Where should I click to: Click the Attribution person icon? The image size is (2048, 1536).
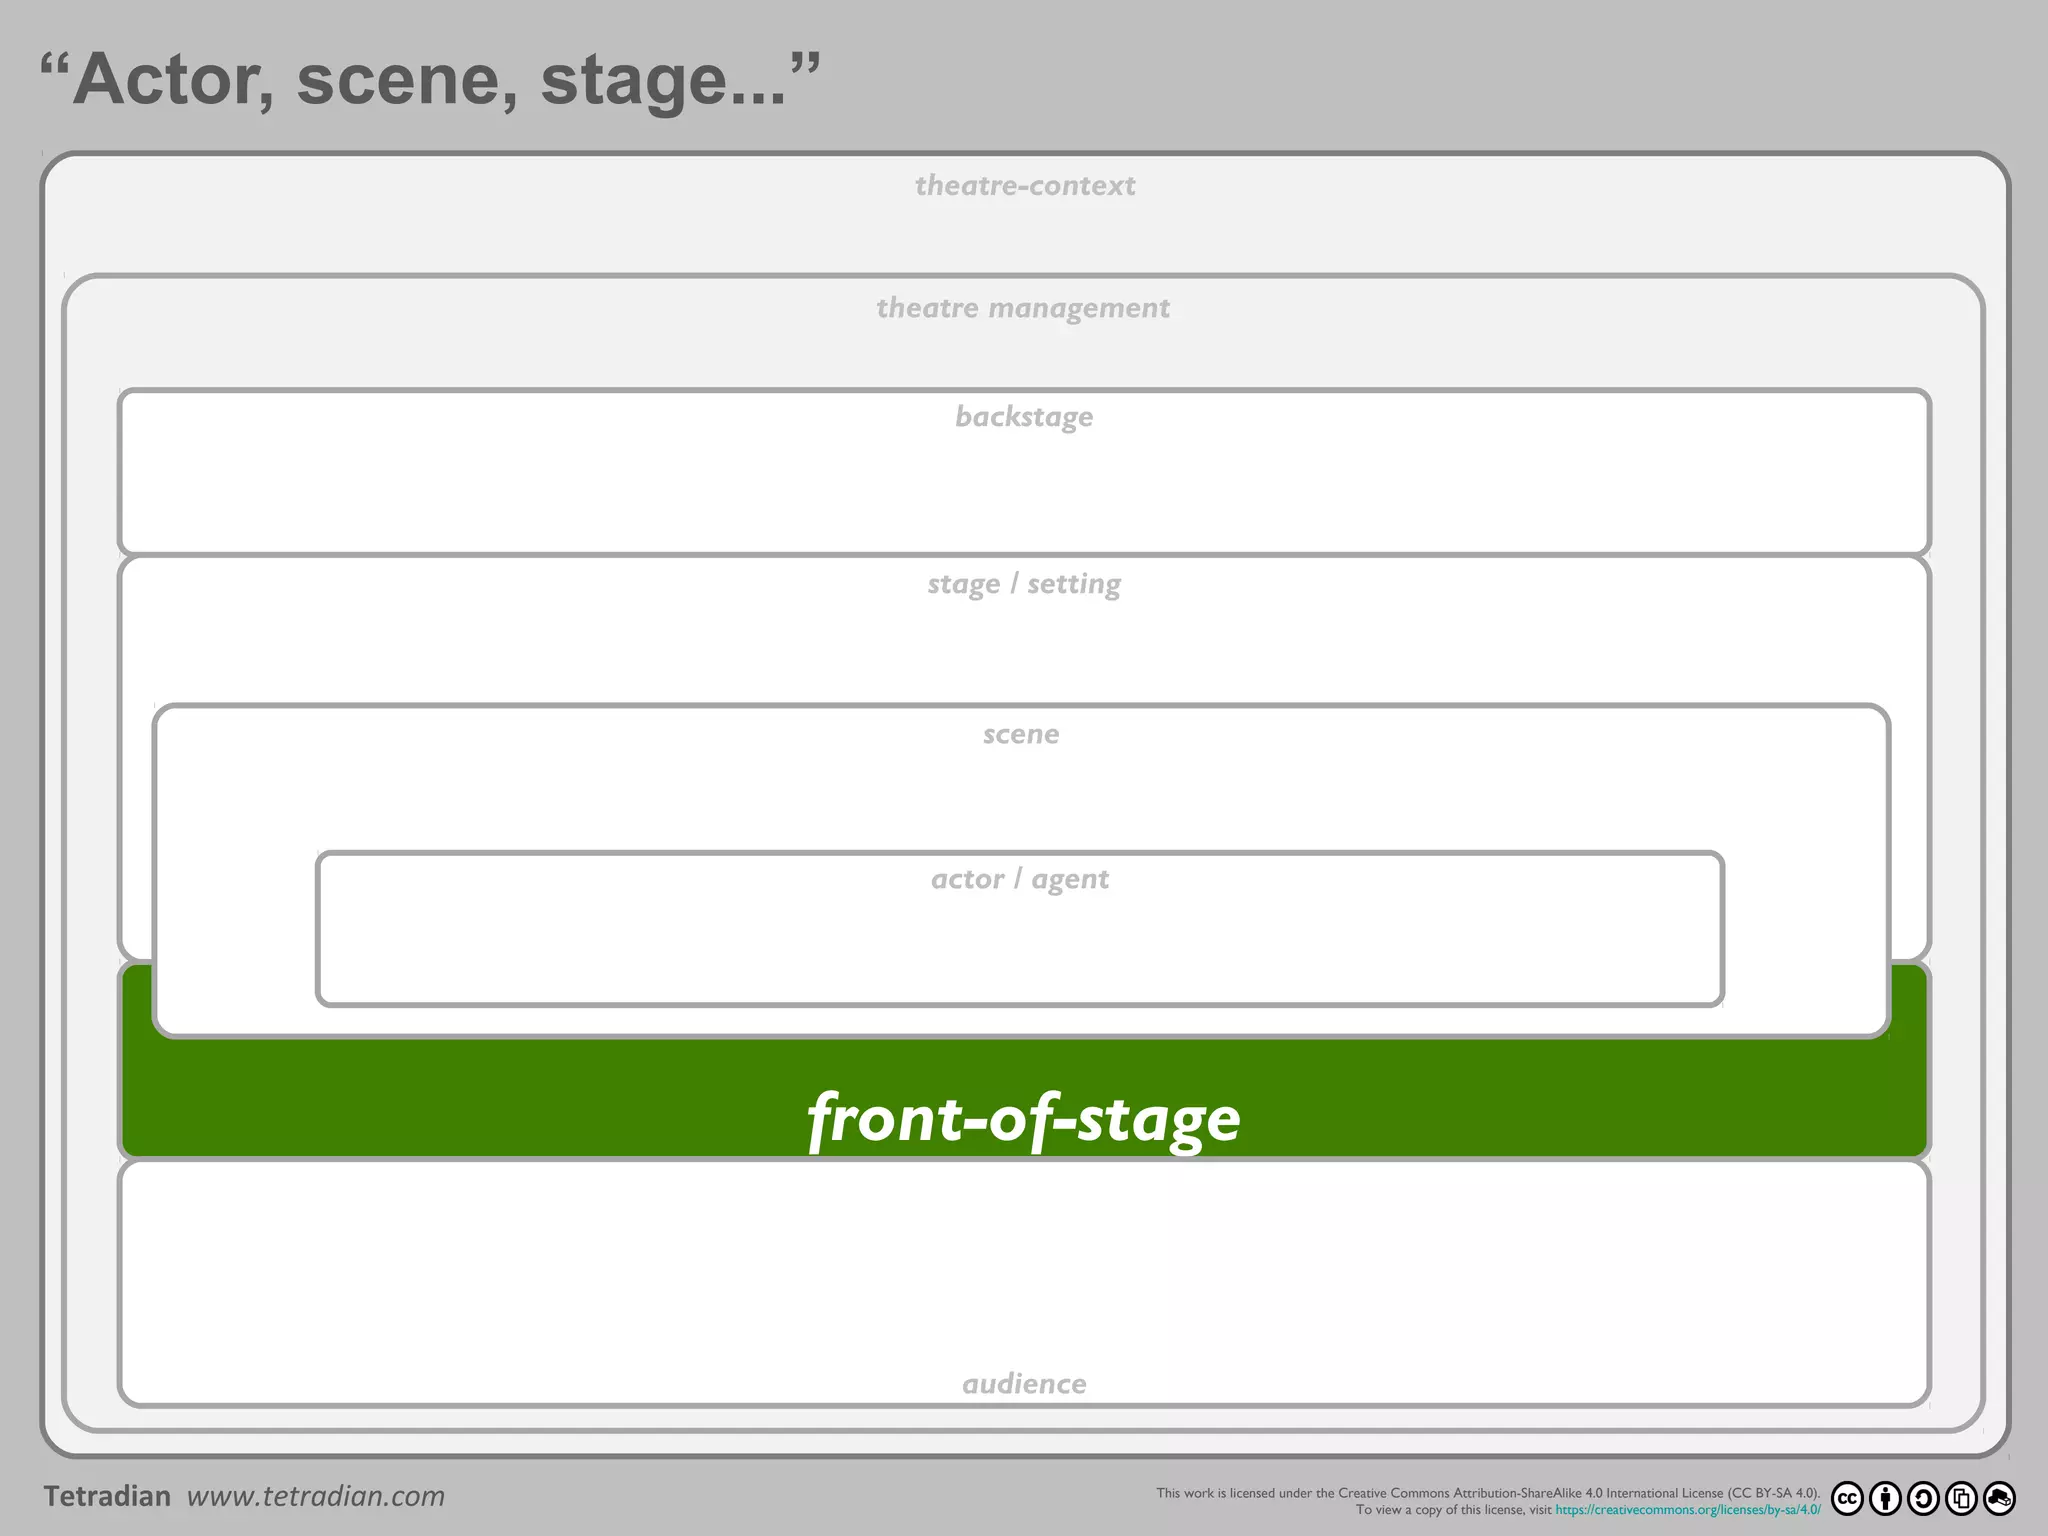[1885, 1498]
